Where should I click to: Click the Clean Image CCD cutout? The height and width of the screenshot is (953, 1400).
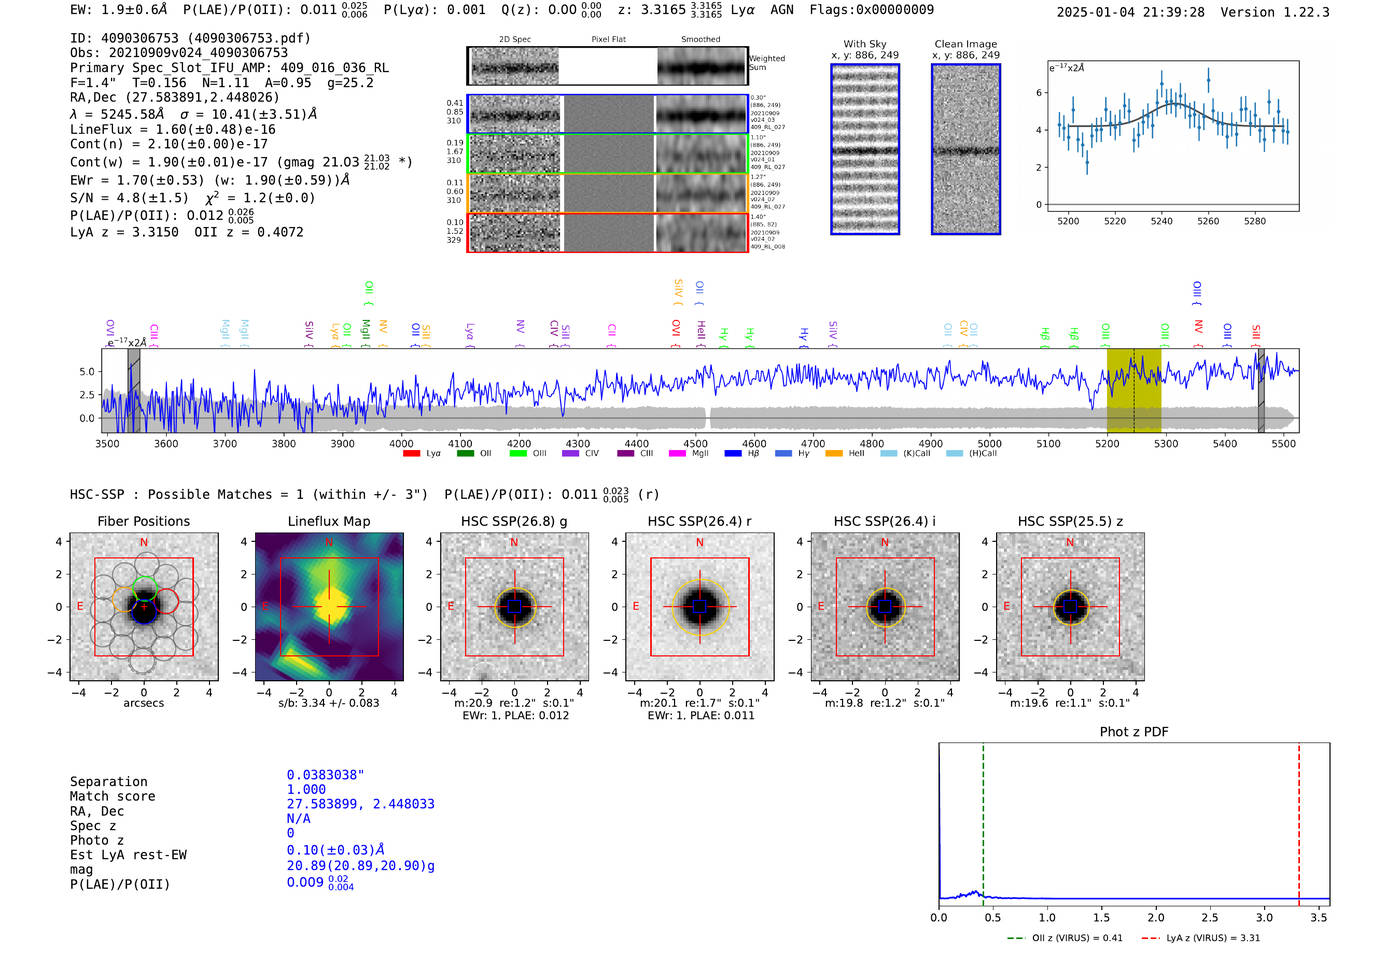point(966,149)
